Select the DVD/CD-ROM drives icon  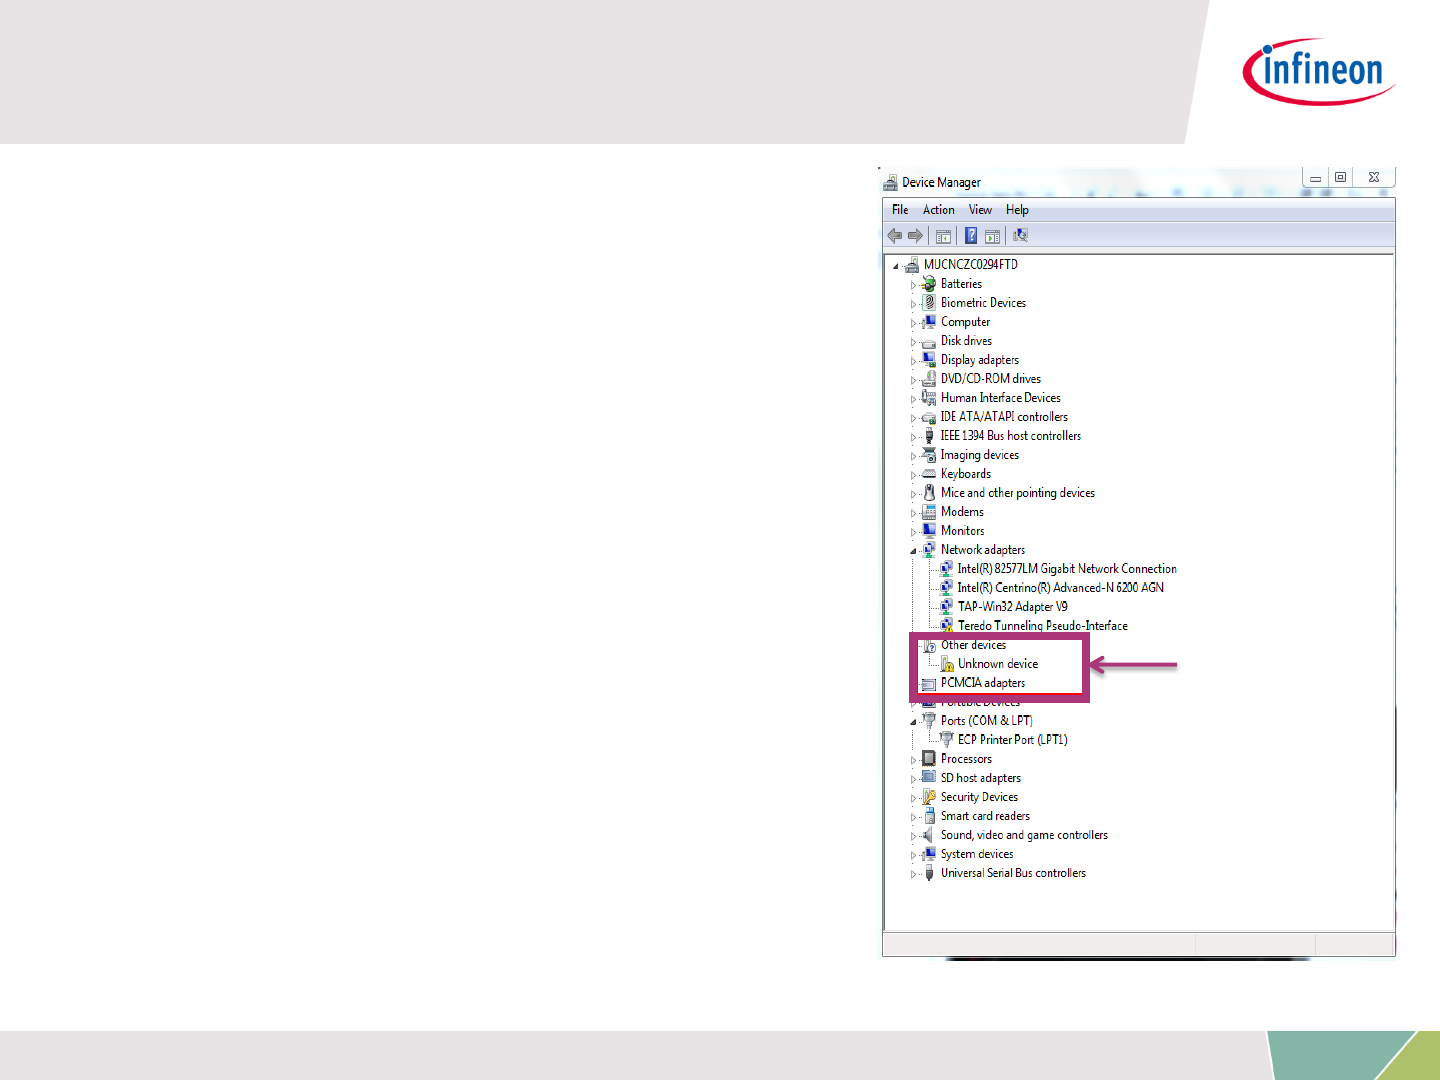(929, 379)
